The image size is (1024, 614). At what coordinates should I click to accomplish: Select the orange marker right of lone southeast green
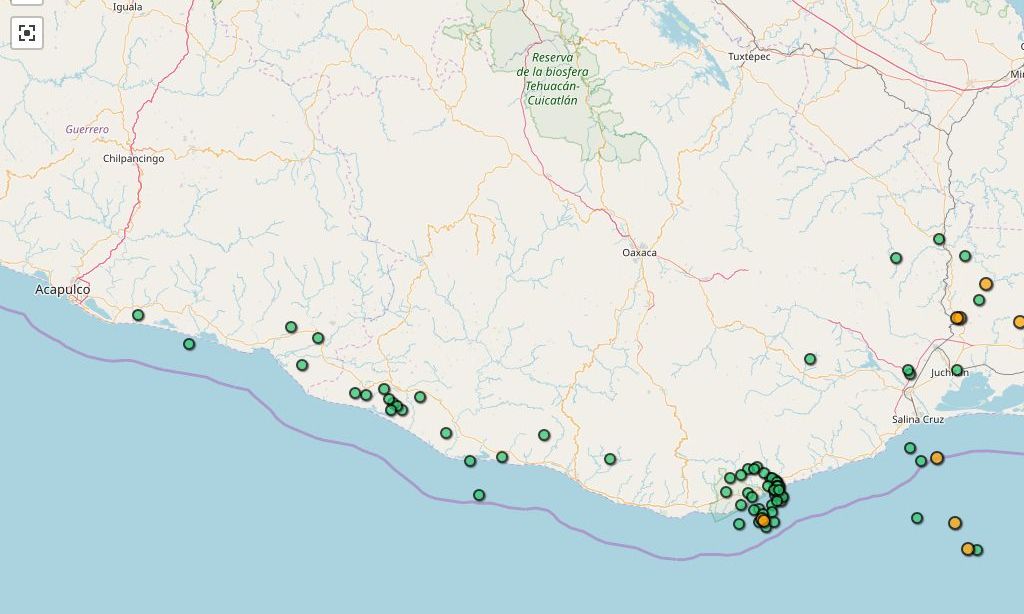(955, 523)
